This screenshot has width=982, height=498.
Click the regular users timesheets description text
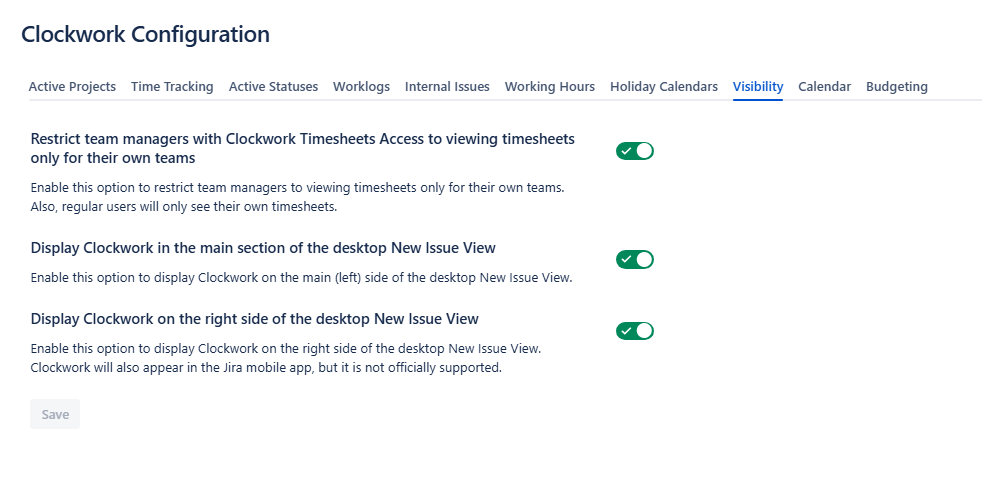184,206
